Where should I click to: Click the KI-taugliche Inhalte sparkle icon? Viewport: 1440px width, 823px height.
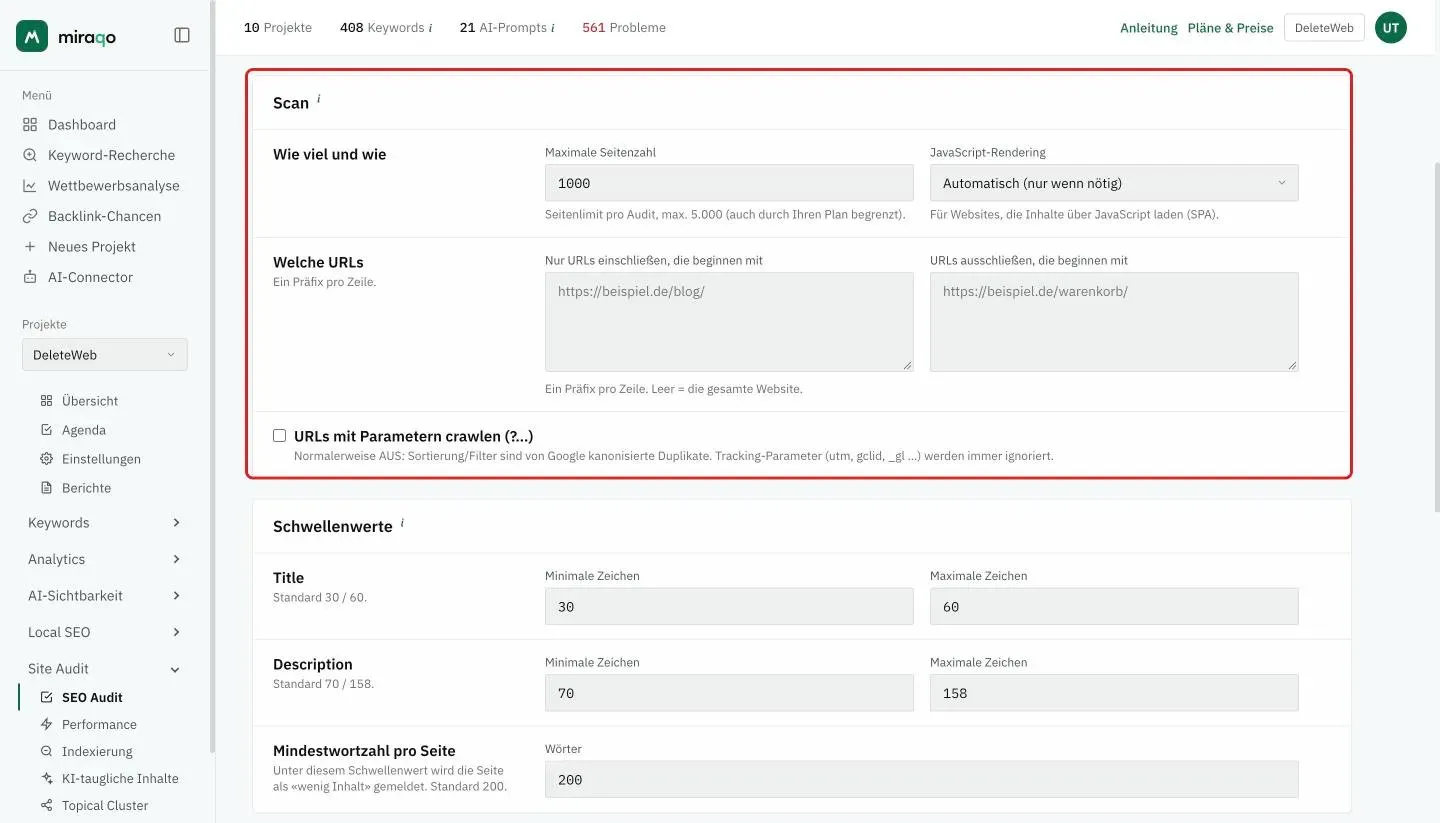(x=46, y=778)
